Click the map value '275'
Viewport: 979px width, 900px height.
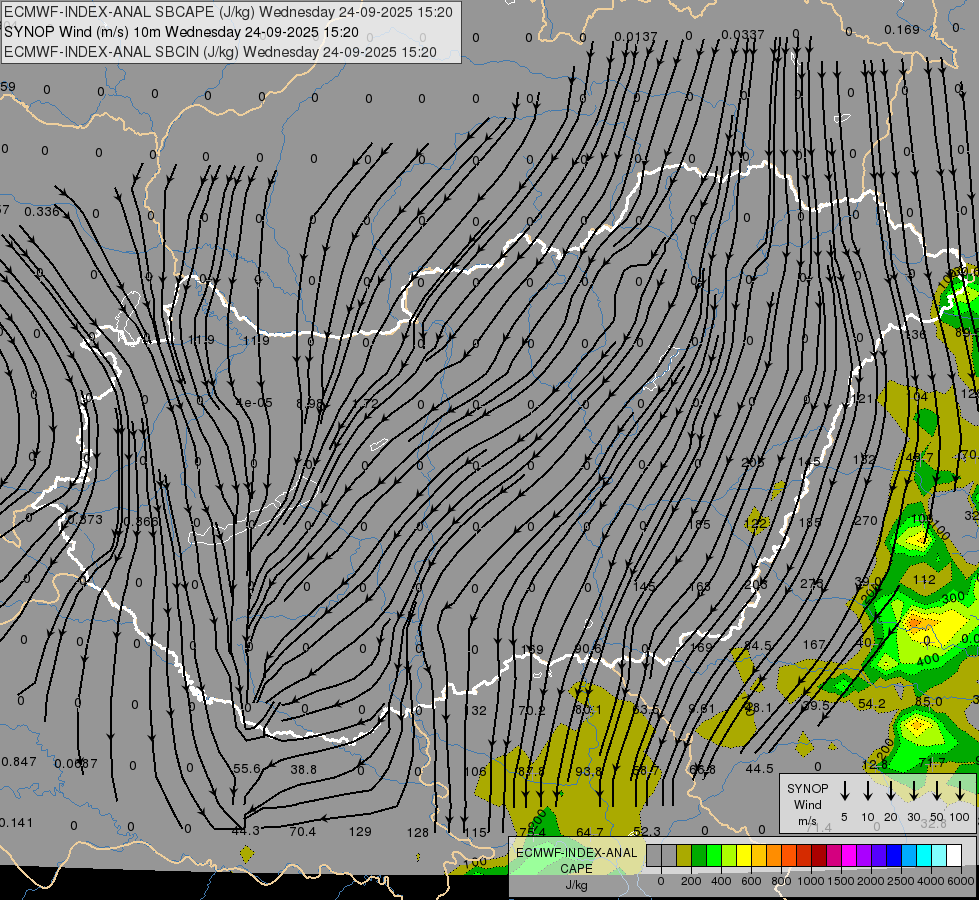pos(811,584)
